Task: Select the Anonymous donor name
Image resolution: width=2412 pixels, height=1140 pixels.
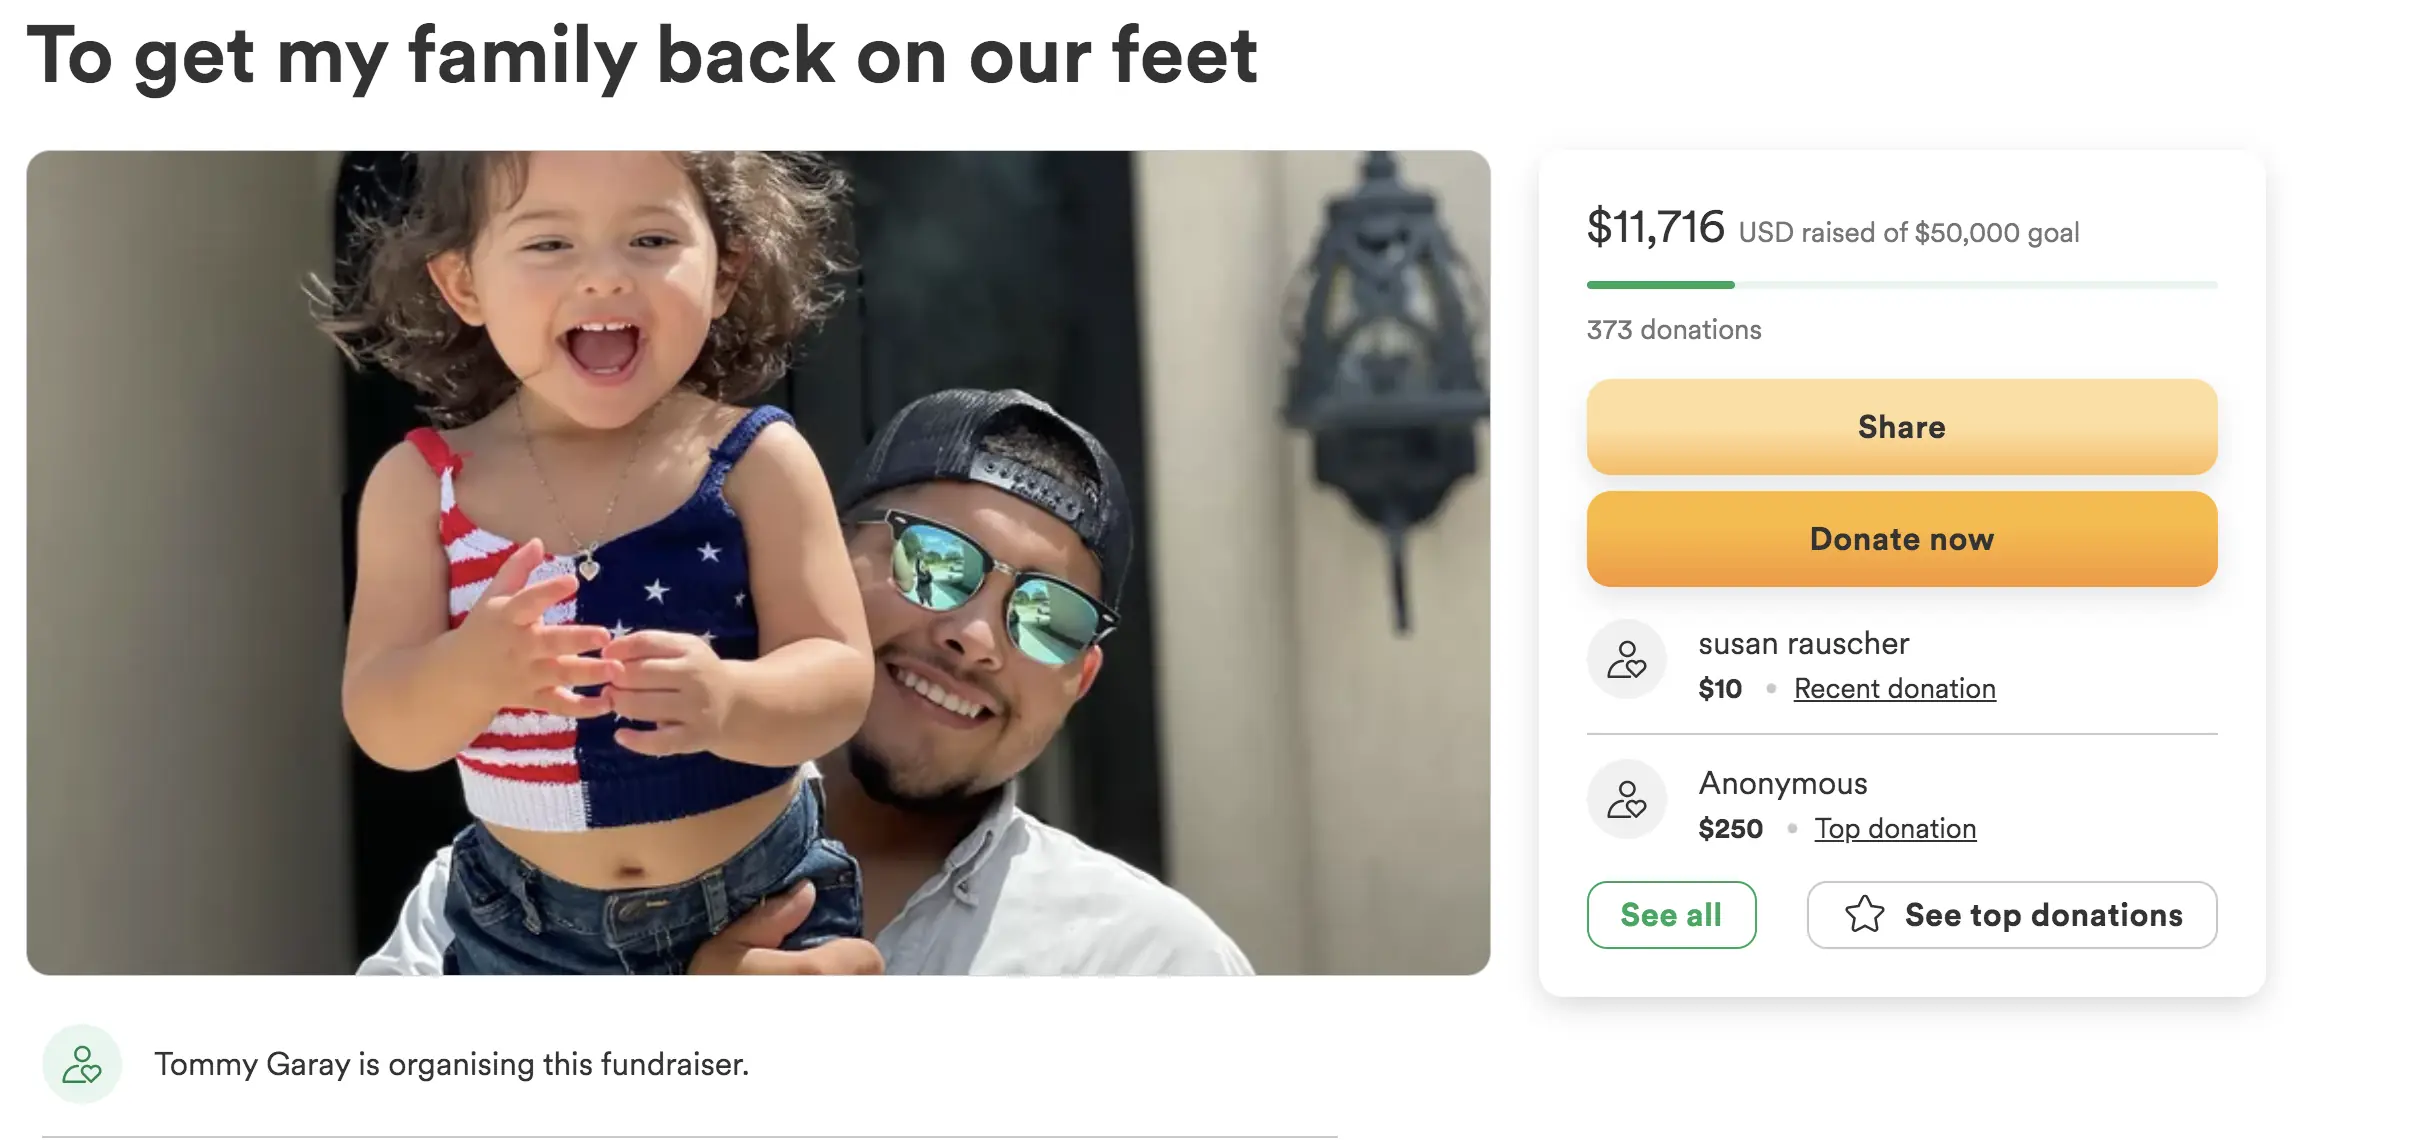Action: (1782, 784)
